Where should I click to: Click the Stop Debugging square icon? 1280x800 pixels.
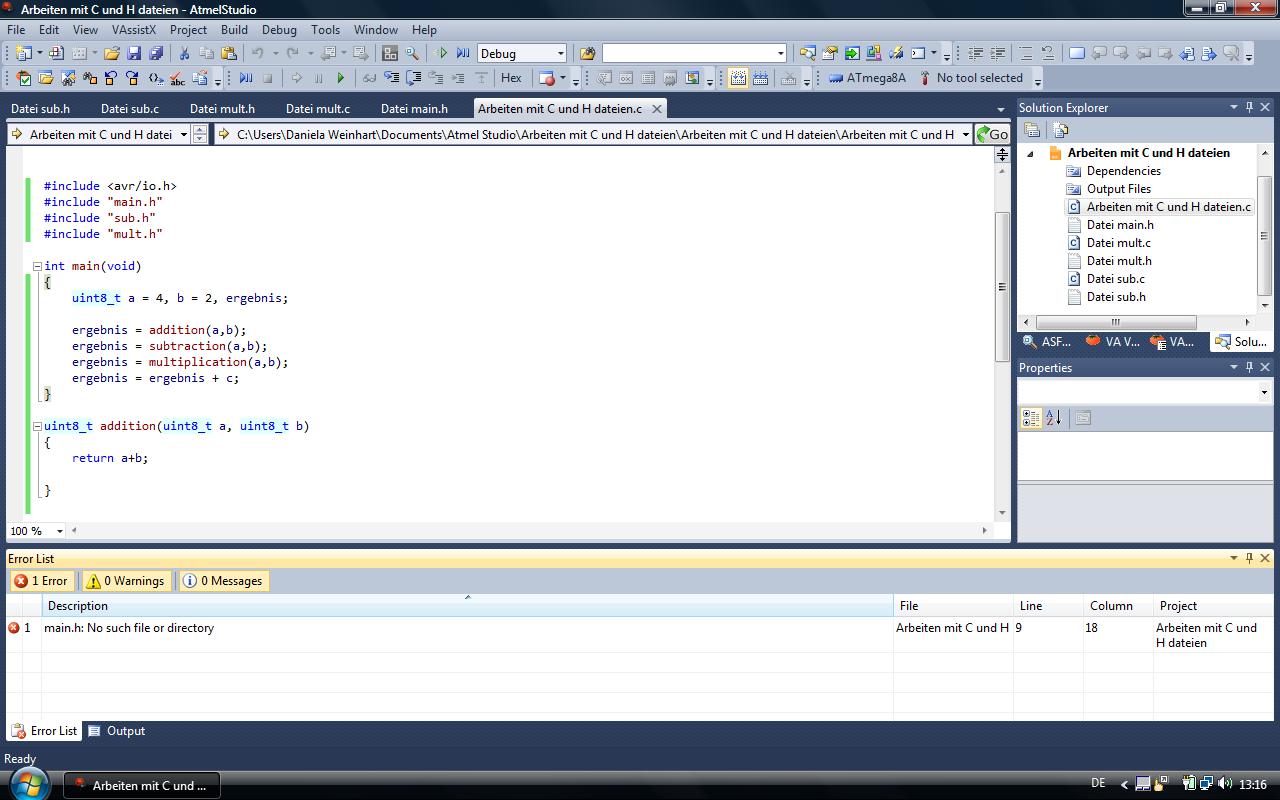(x=267, y=78)
